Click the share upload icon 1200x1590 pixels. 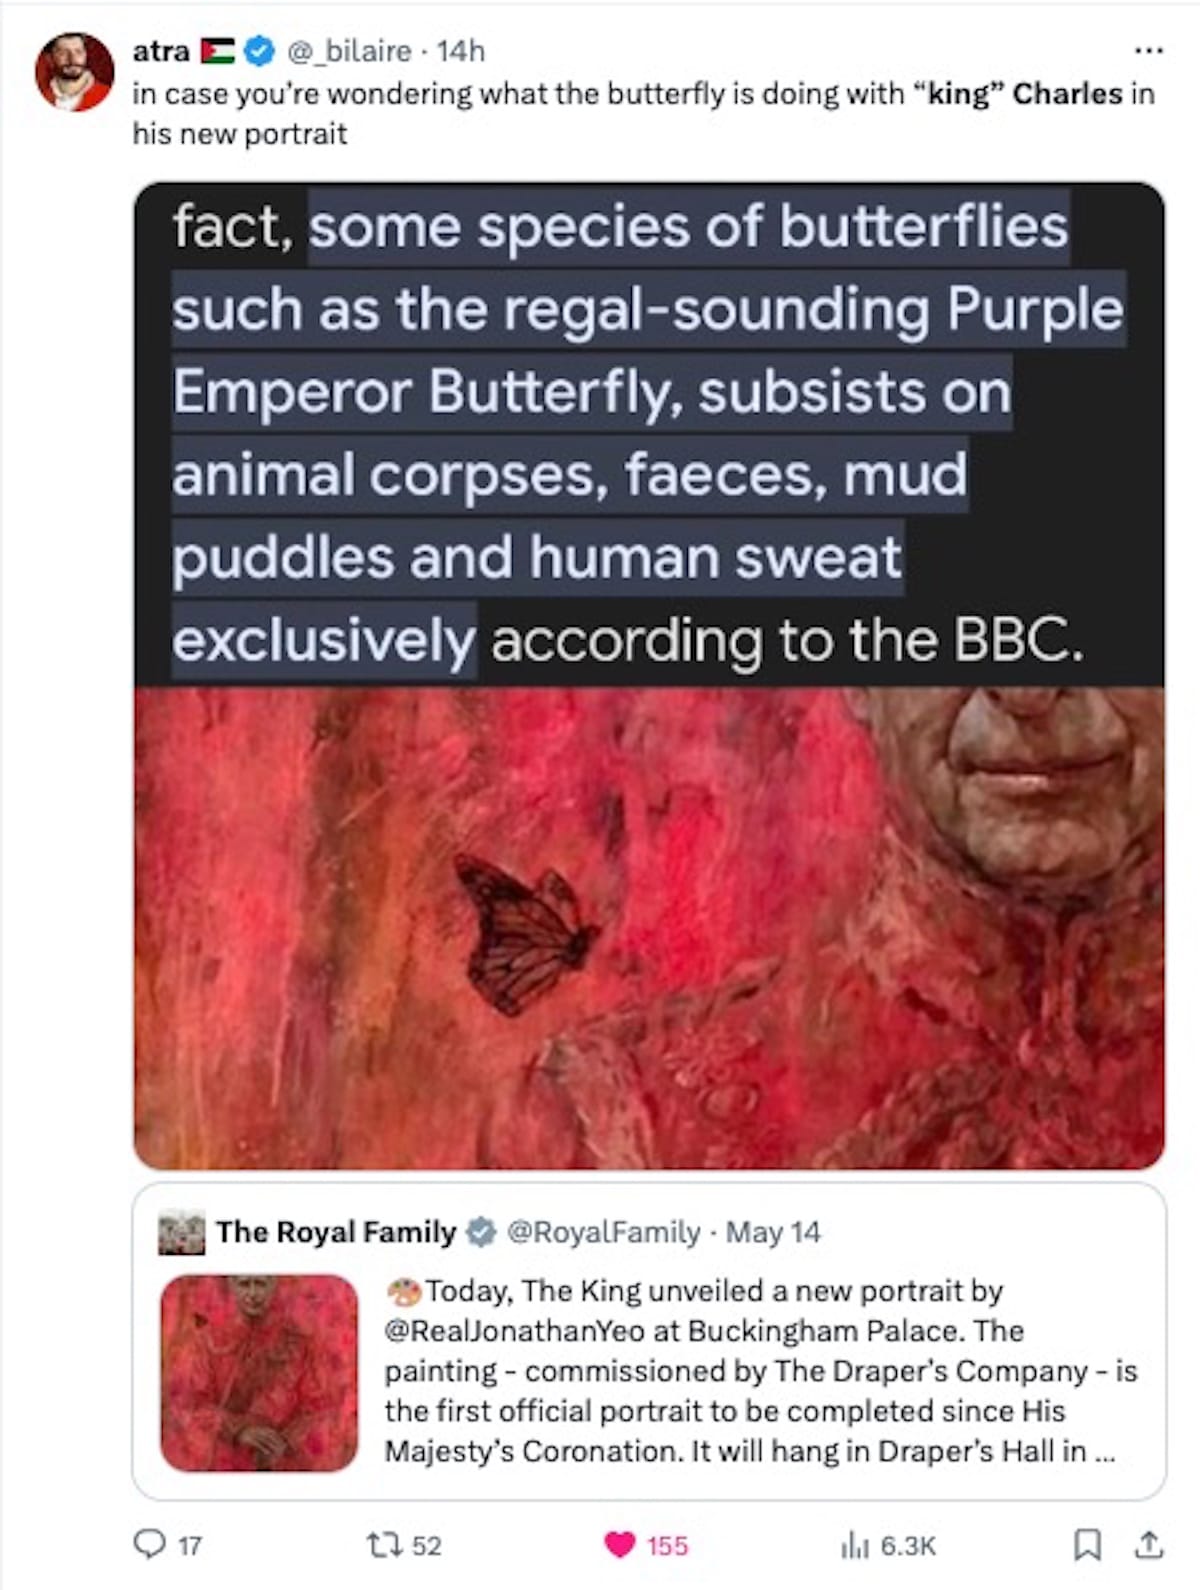click(1149, 1545)
